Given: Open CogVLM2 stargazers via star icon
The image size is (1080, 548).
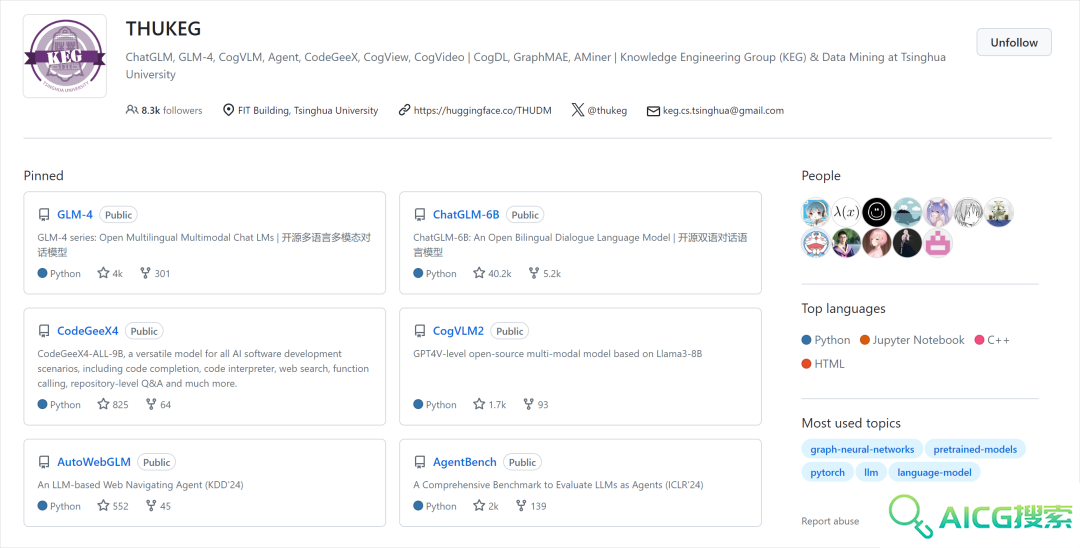Looking at the screenshot, I should (479, 404).
